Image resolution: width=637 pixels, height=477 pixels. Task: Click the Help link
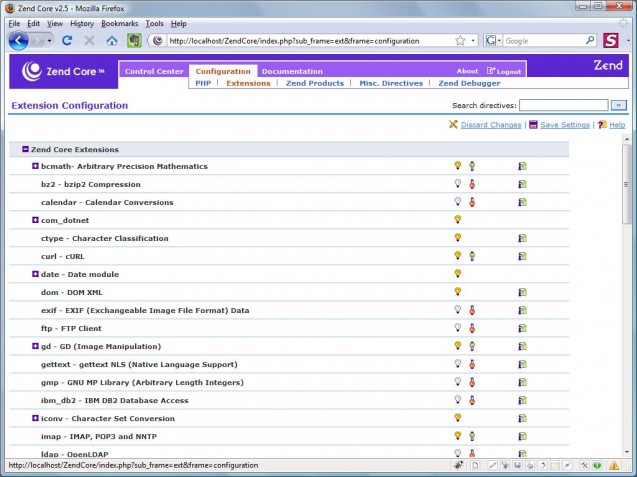(617, 125)
